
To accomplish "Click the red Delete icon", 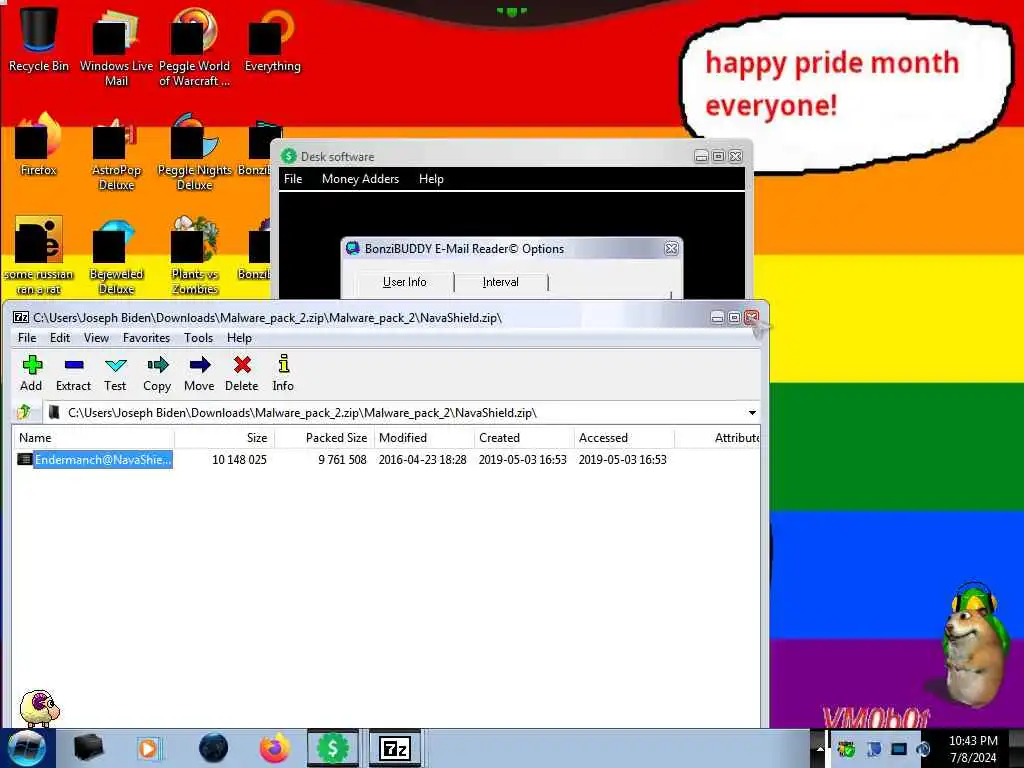I will (242, 373).
